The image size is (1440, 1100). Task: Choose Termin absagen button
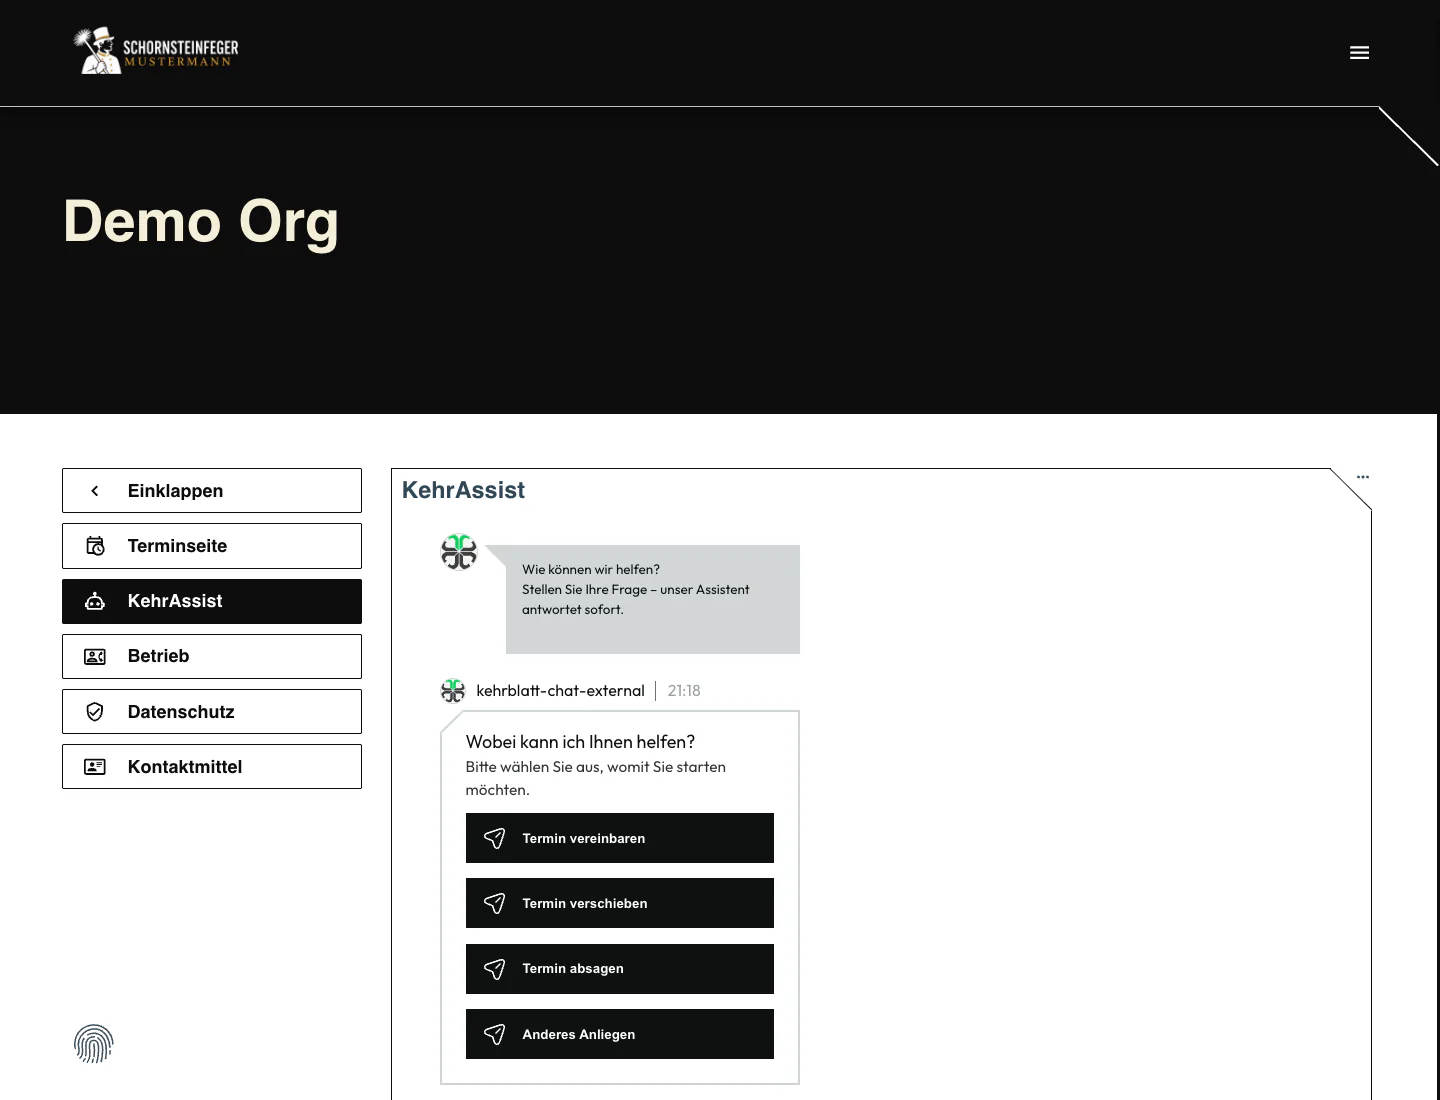click(x=620, y=969)
